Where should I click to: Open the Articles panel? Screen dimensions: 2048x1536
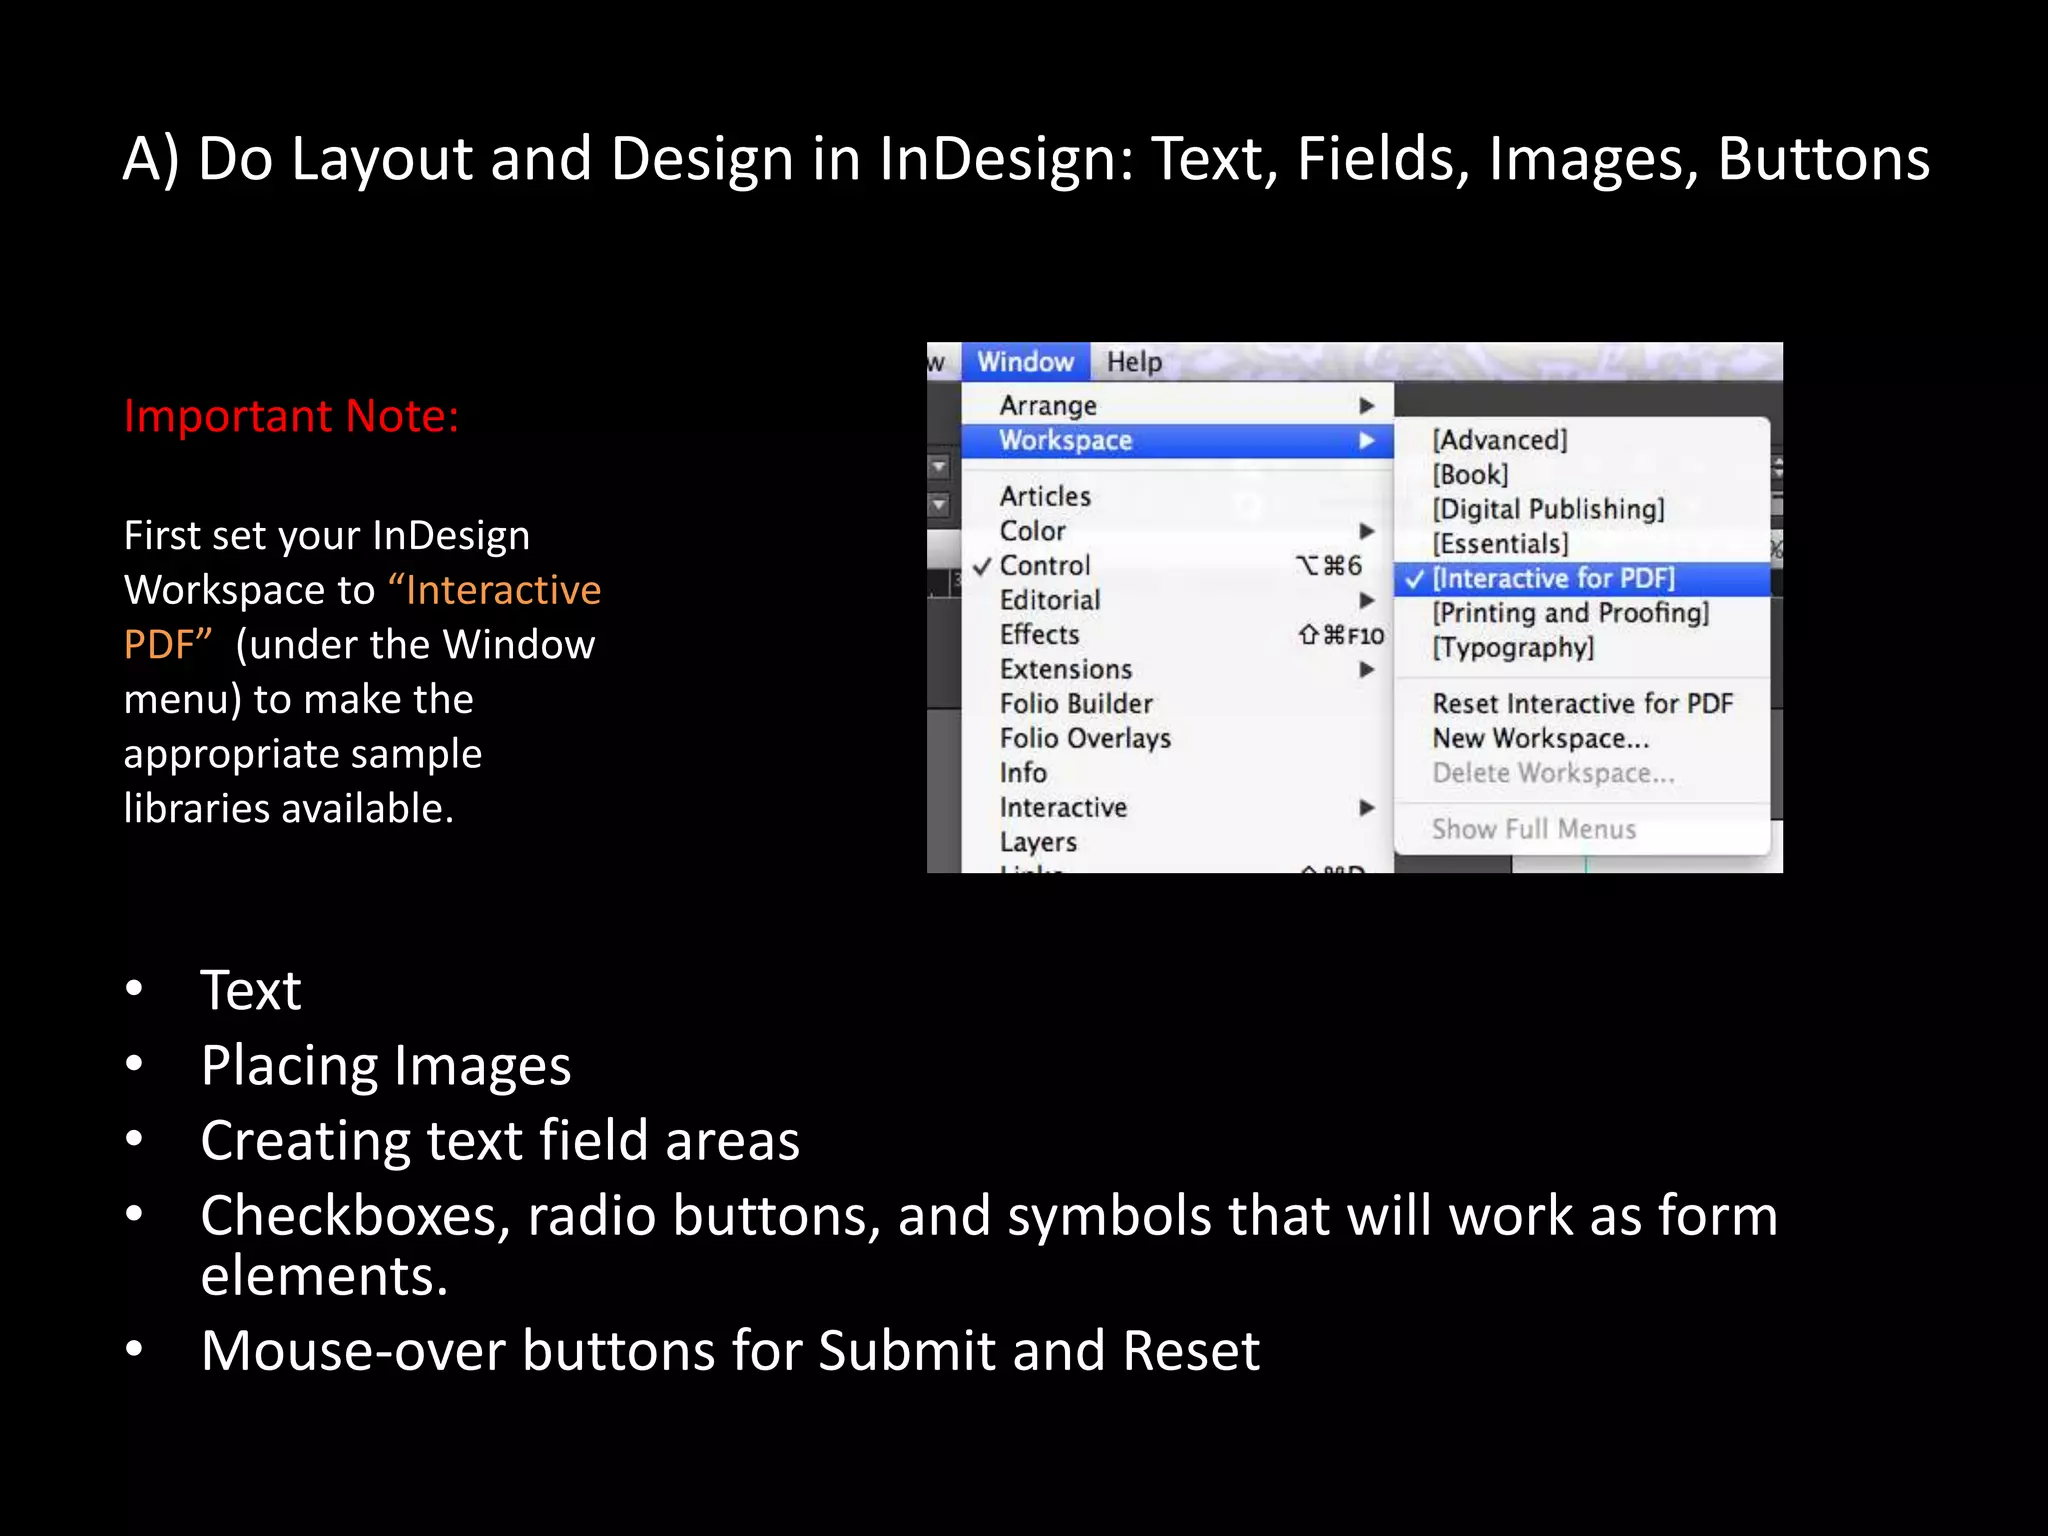coord(1045,496)
